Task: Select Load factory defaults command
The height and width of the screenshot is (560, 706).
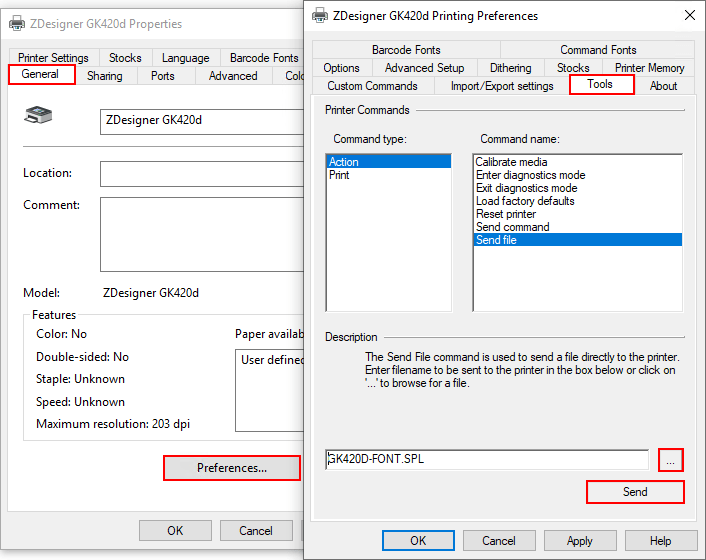Action: (x=578, y=201)
